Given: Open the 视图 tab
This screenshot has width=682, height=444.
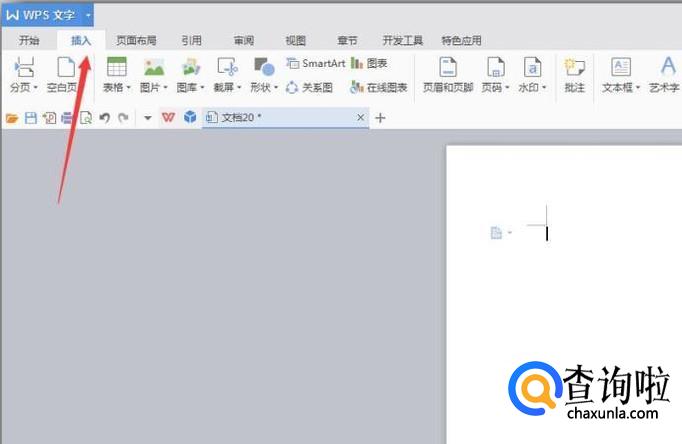Looking at the screenshot, I should [x=295, y=40].
